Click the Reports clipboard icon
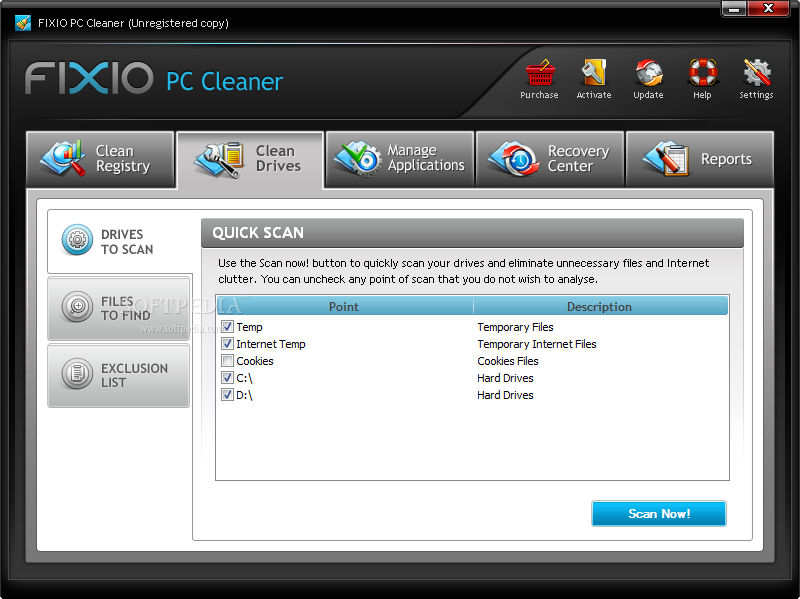This screenshot has width=800, height=599. pos(666,159)
